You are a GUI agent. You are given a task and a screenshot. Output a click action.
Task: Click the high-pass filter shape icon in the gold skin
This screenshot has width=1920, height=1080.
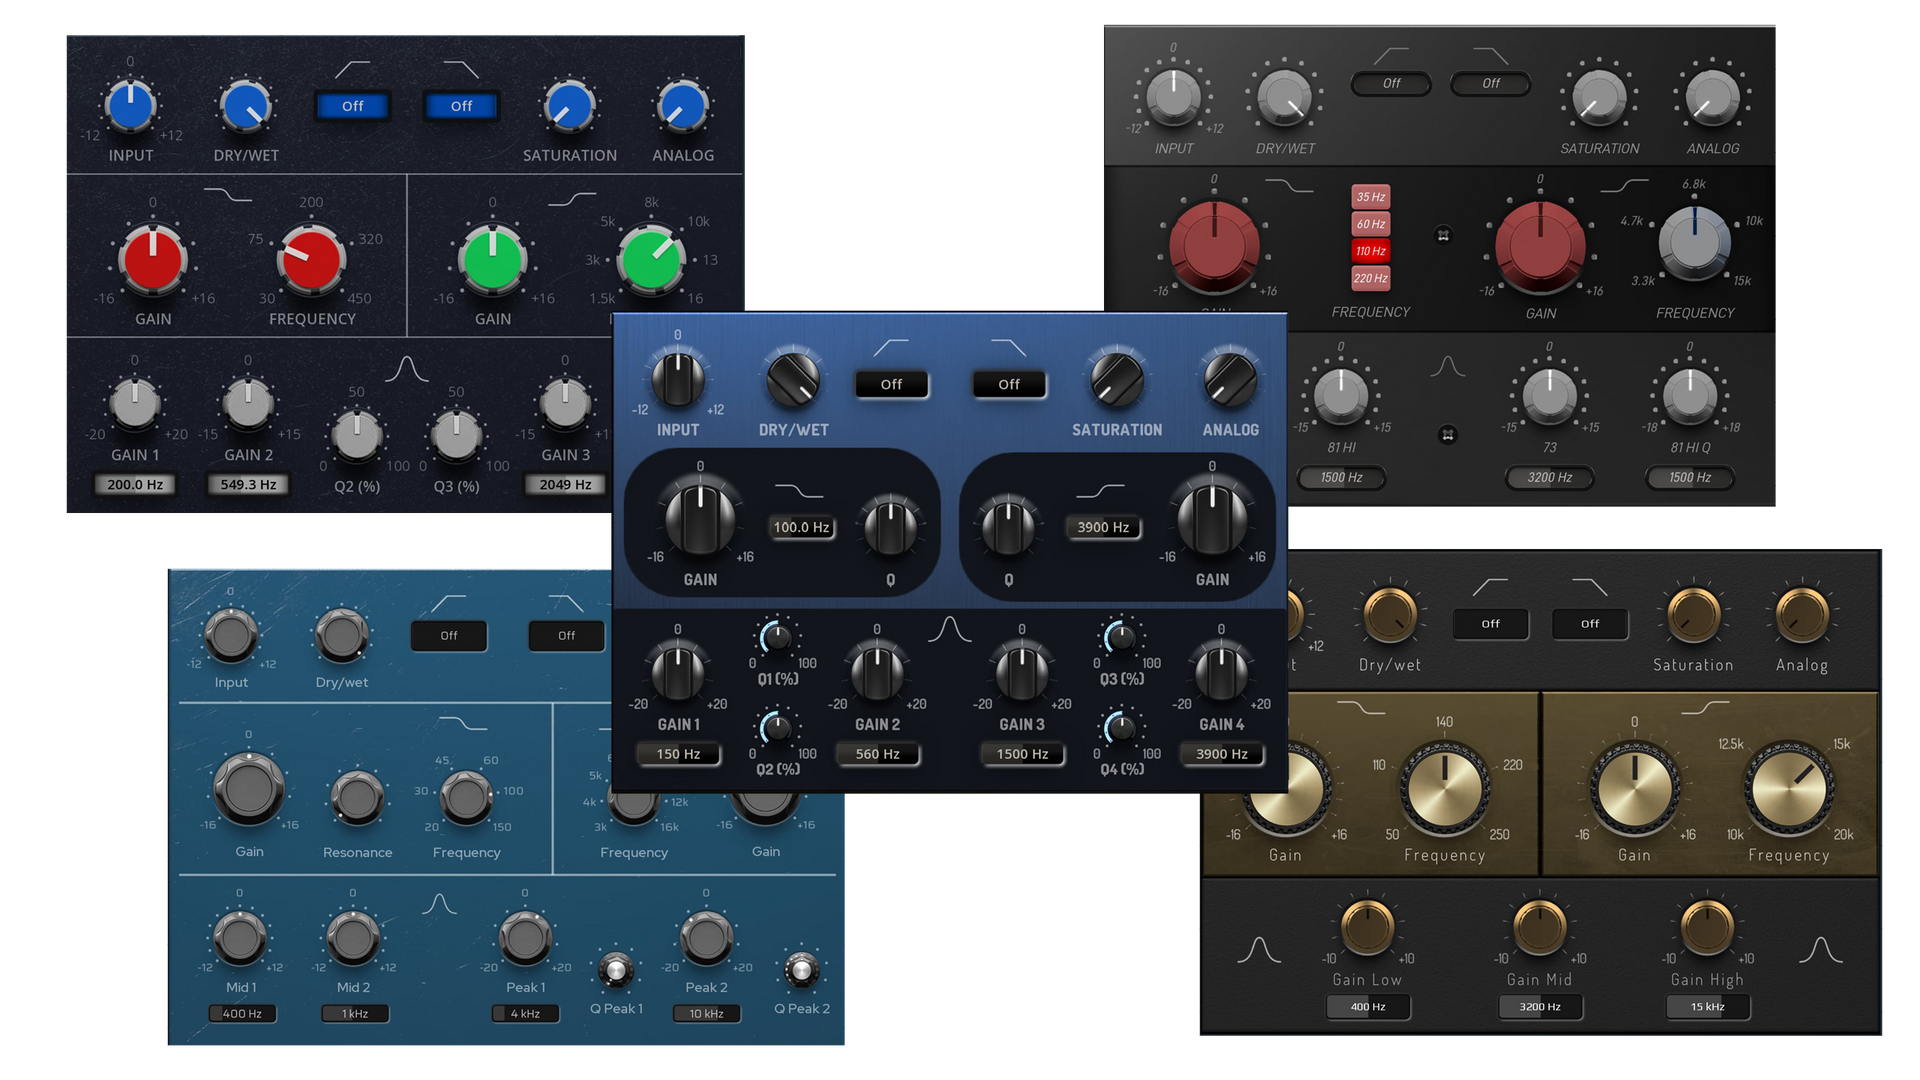[x=1490, y=586]
